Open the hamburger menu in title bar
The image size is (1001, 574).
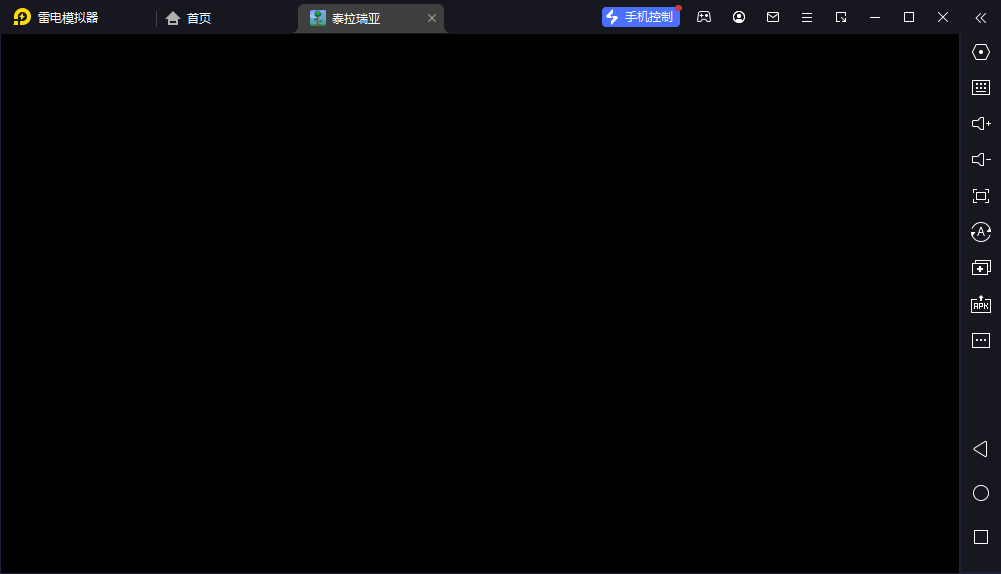pos(807,17)
